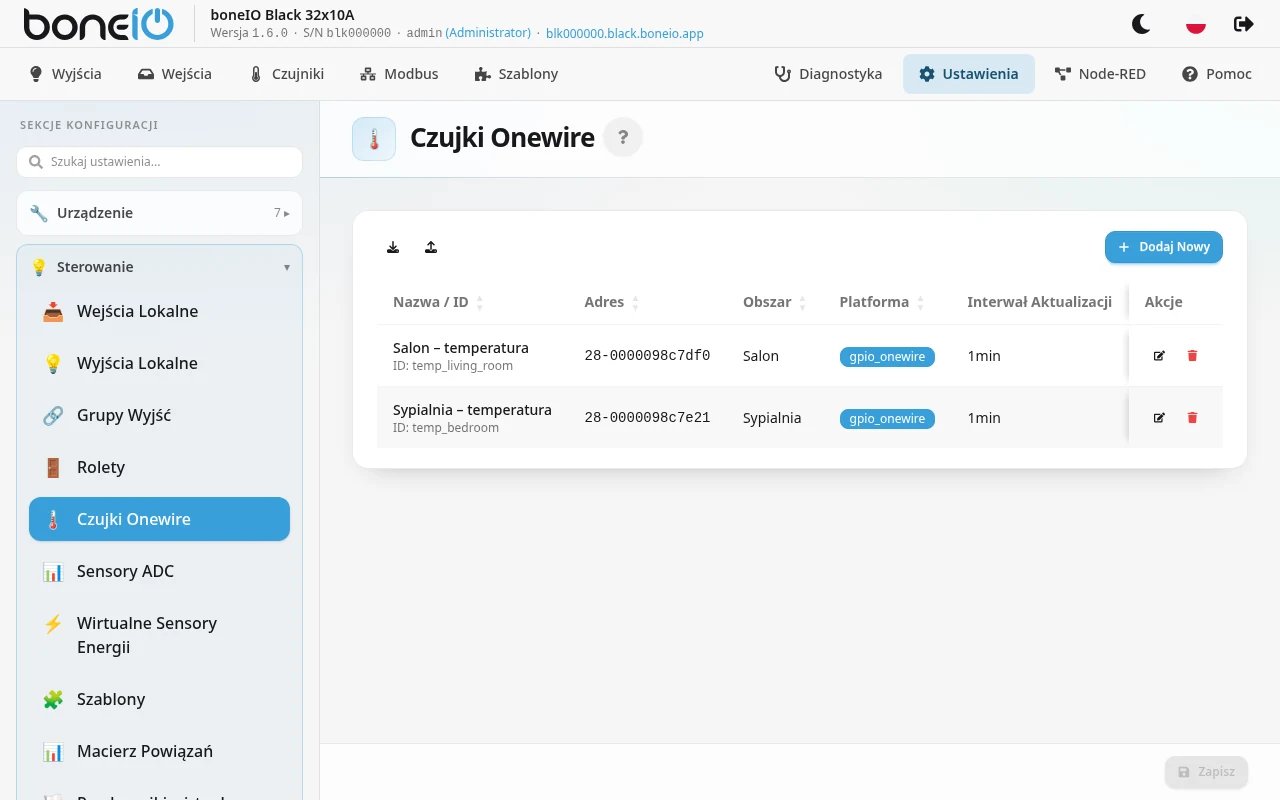Open the Pomoc help page
Image resolution: width=1280 pixels, height=800 pixels.
(1217, 74)
